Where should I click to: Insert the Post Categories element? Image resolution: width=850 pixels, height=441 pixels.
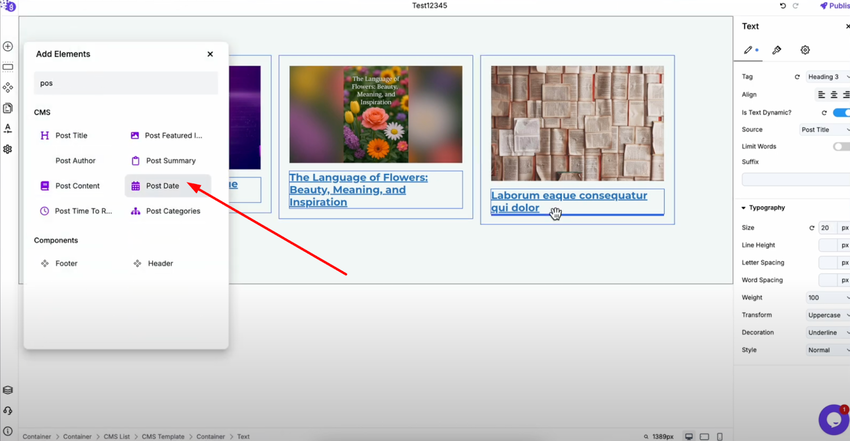[x=172, y=211]
